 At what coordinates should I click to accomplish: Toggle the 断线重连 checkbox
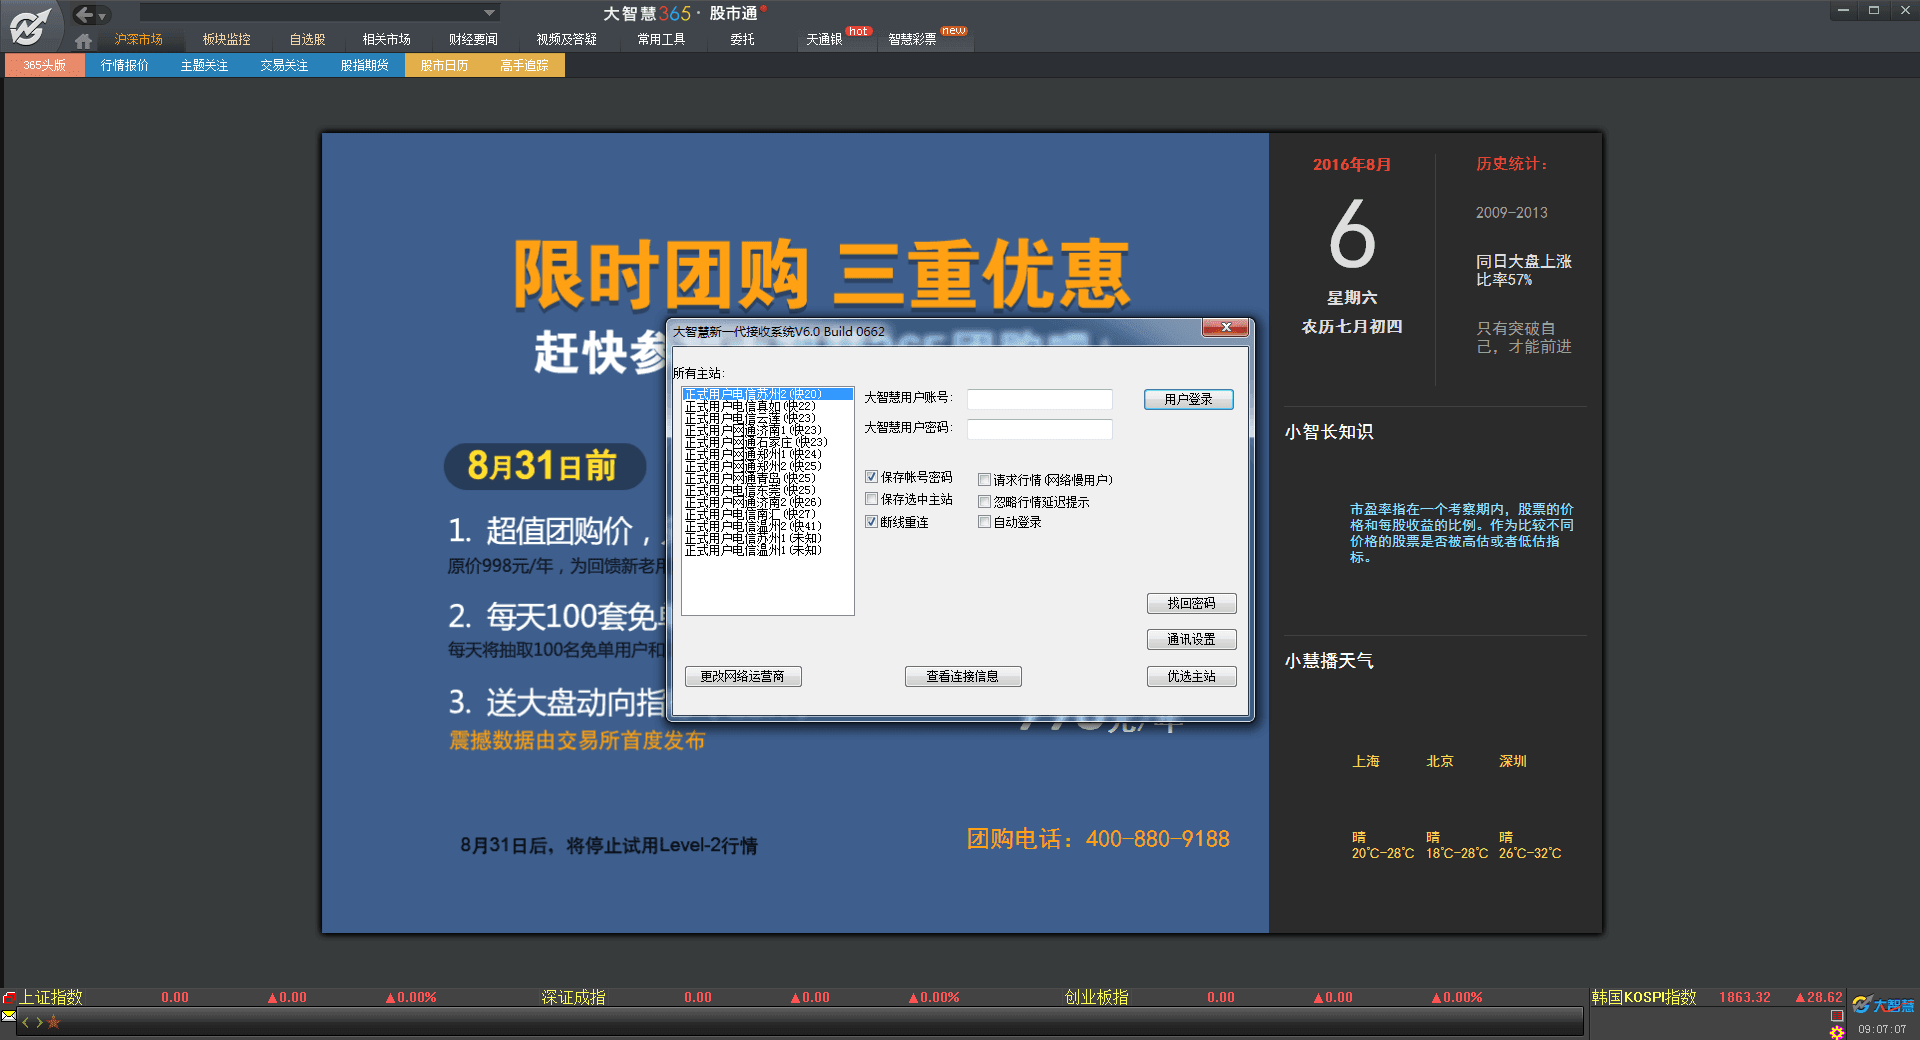point(872,522)
